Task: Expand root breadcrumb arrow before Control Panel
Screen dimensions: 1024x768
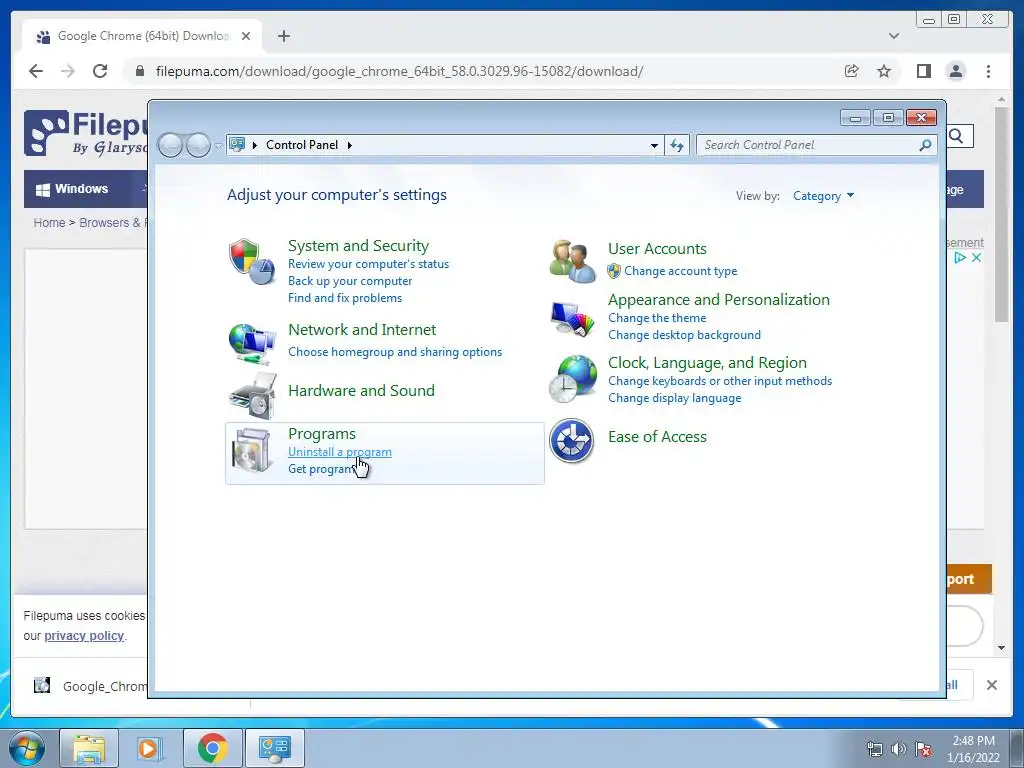Action: (x=255, y=145)
